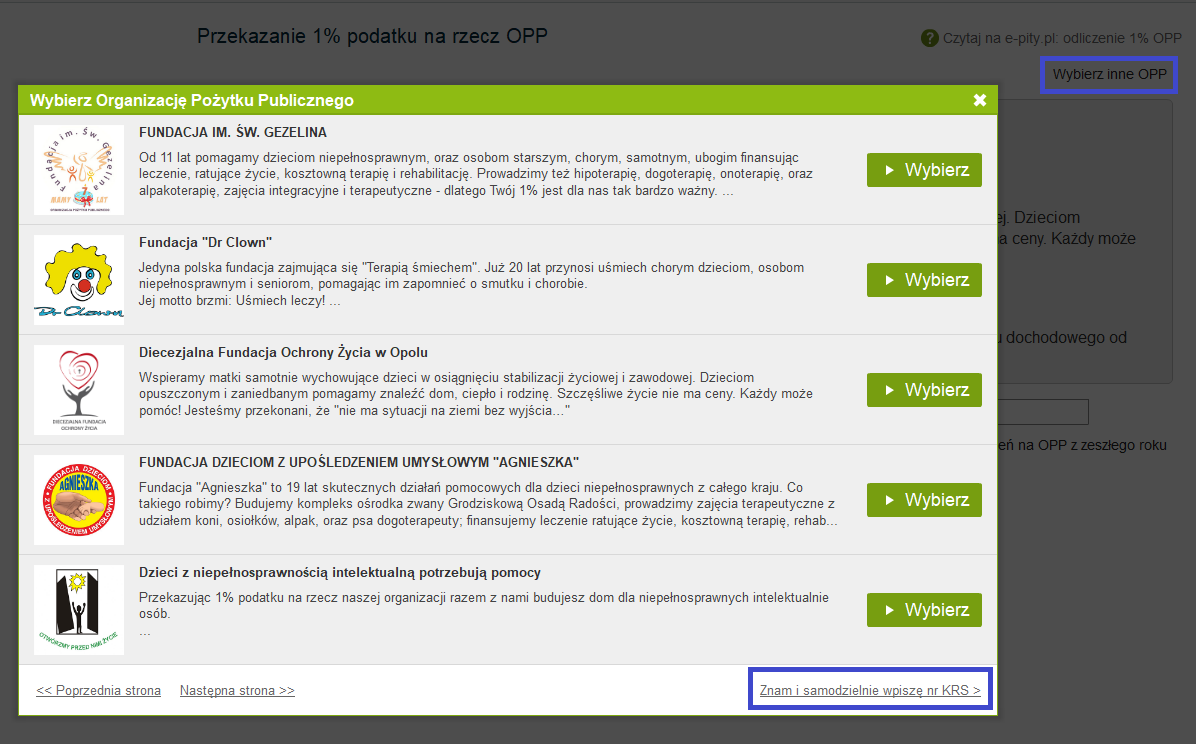Open Następna strona >> link

(x=237, y=690)
